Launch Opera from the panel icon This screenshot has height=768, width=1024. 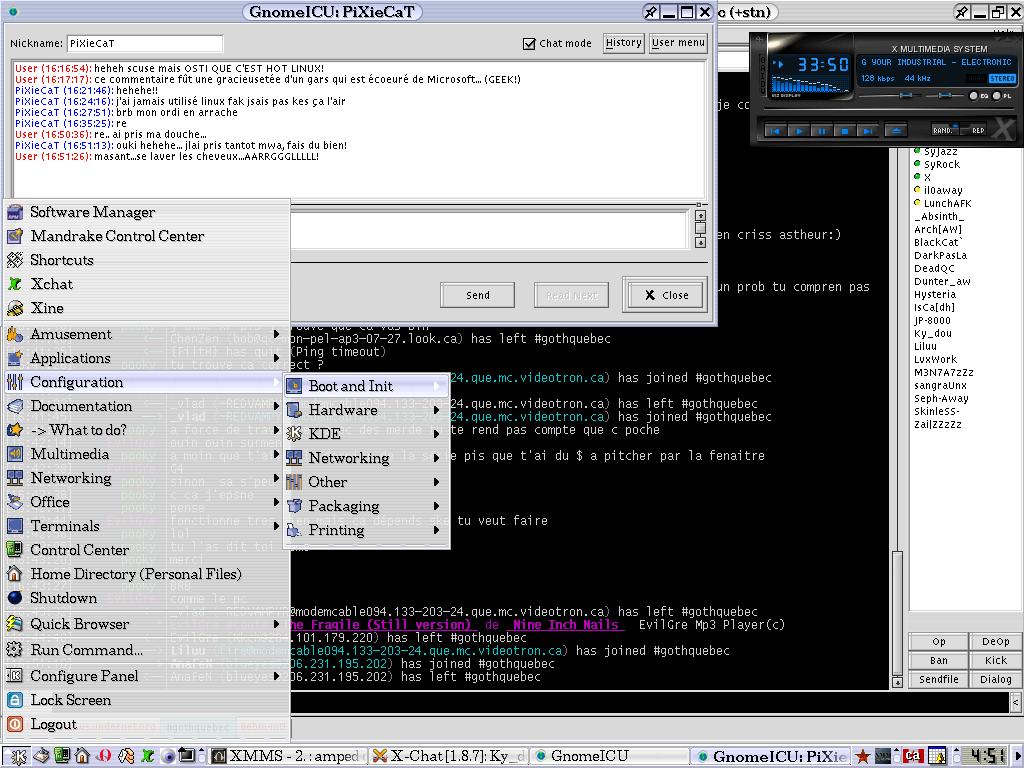[104, 756]
